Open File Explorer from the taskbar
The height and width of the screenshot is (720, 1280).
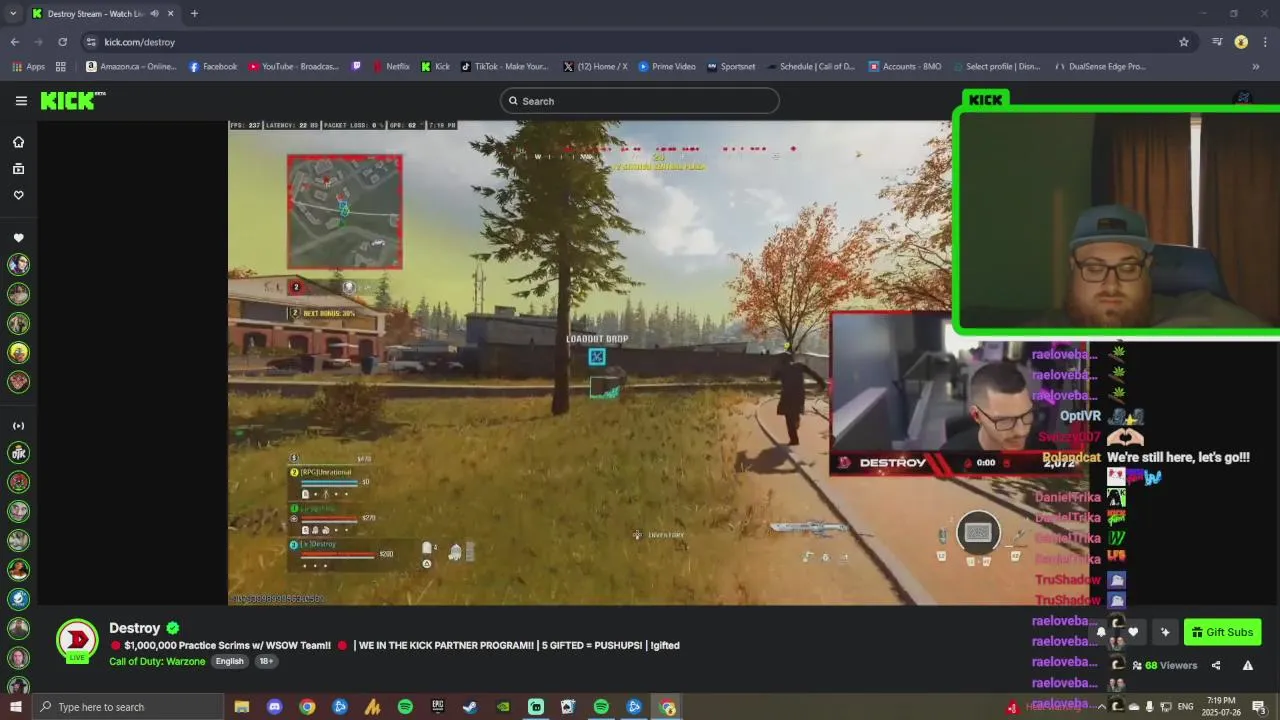(242, 707)
